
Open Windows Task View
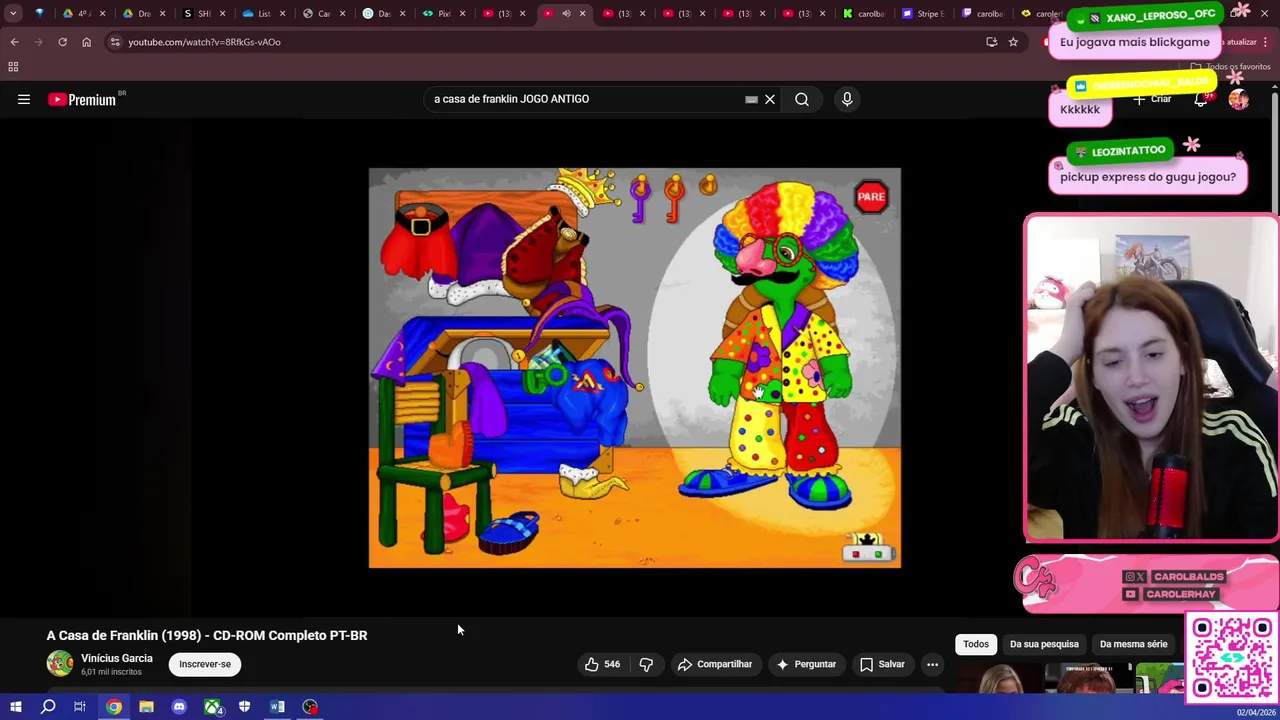pos(80,707)
